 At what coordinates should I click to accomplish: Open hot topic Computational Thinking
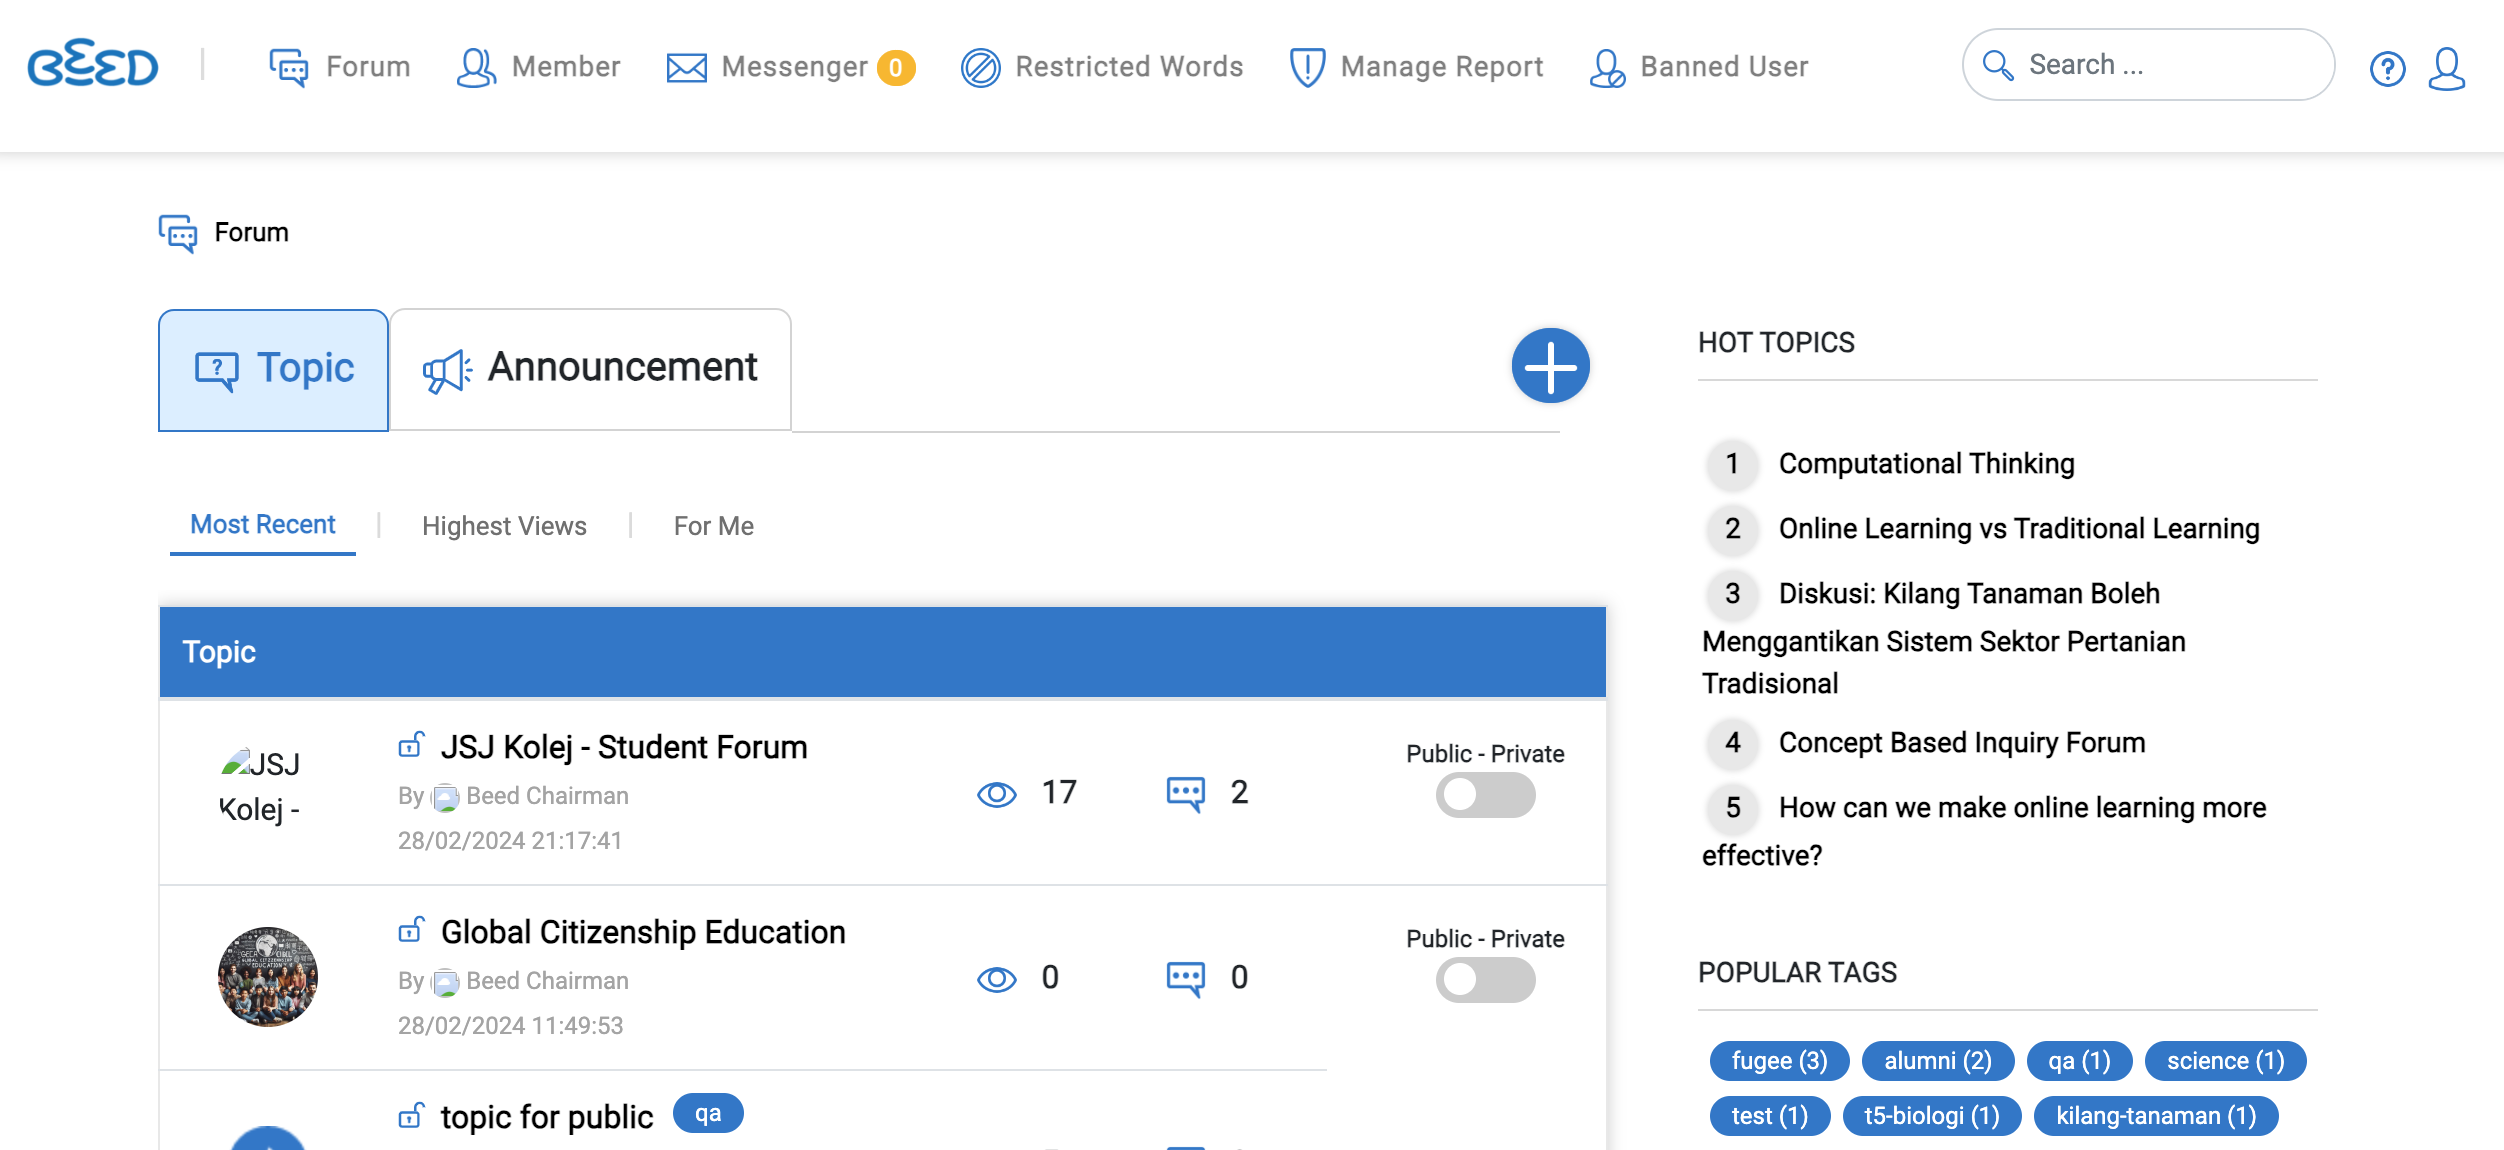(x=1926, y=464)
